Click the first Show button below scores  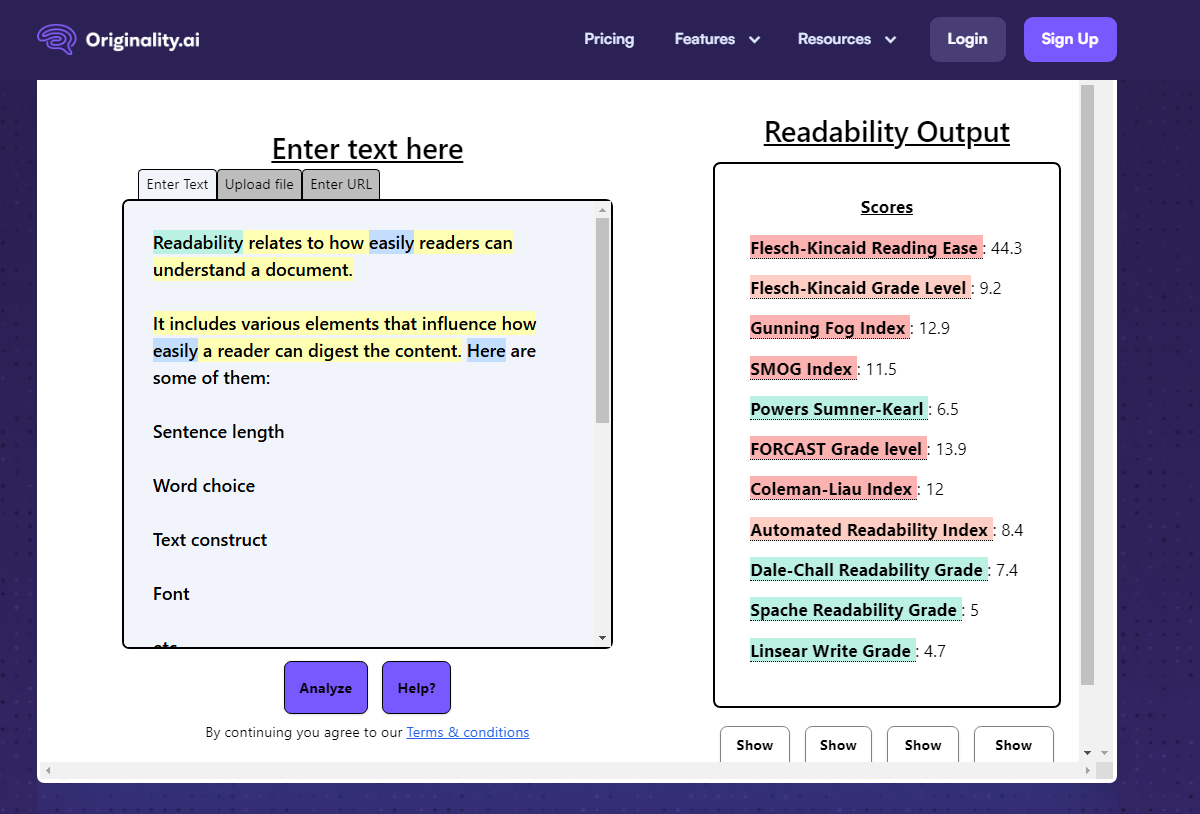coord(754,745)
